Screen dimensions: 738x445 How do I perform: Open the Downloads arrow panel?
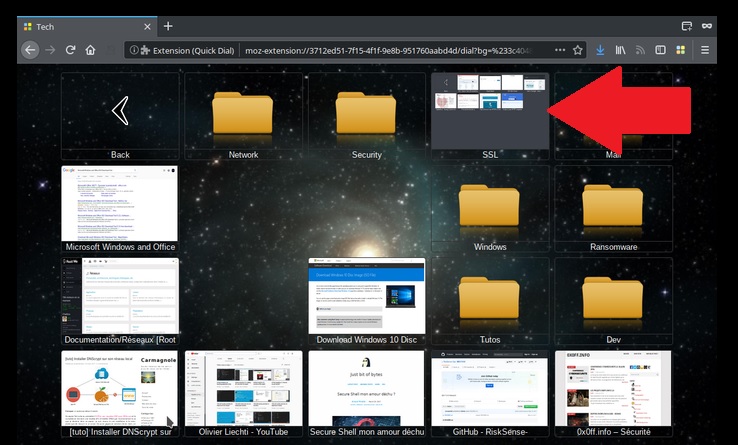[600, 49]
